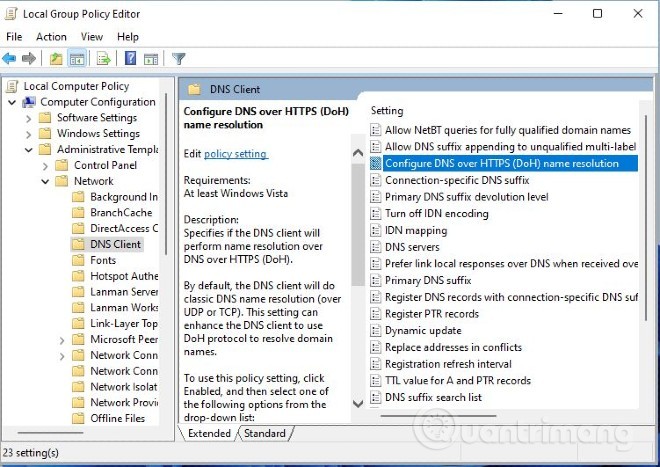660x467 pixels.
Task: Click the Filter funnel toolbar icon
Action: coord(178,59)
